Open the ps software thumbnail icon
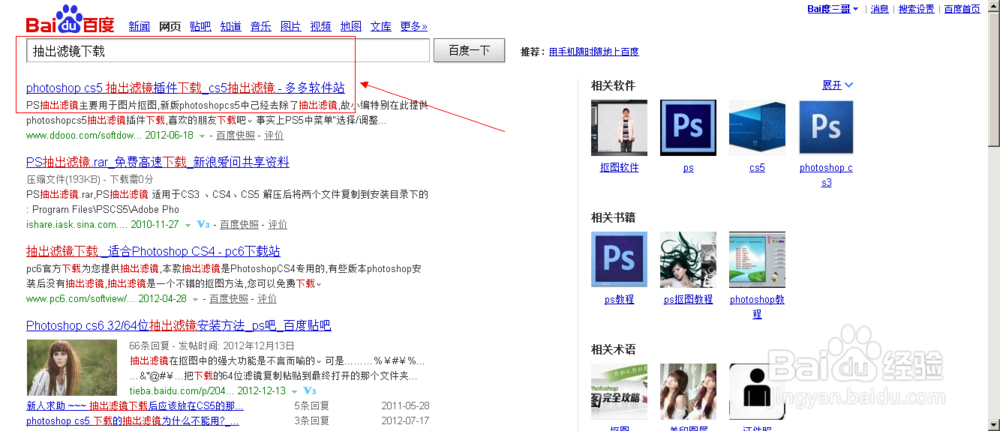1000x431 pixels. point(688,128)
